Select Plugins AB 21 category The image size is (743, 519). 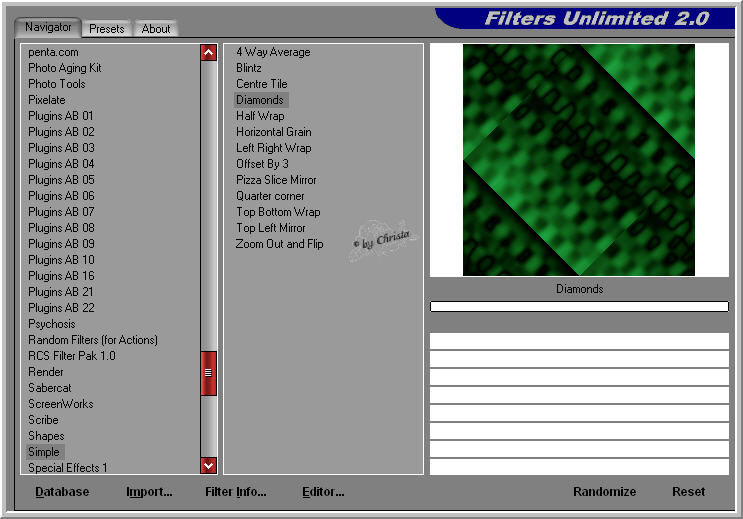point(61,292)
